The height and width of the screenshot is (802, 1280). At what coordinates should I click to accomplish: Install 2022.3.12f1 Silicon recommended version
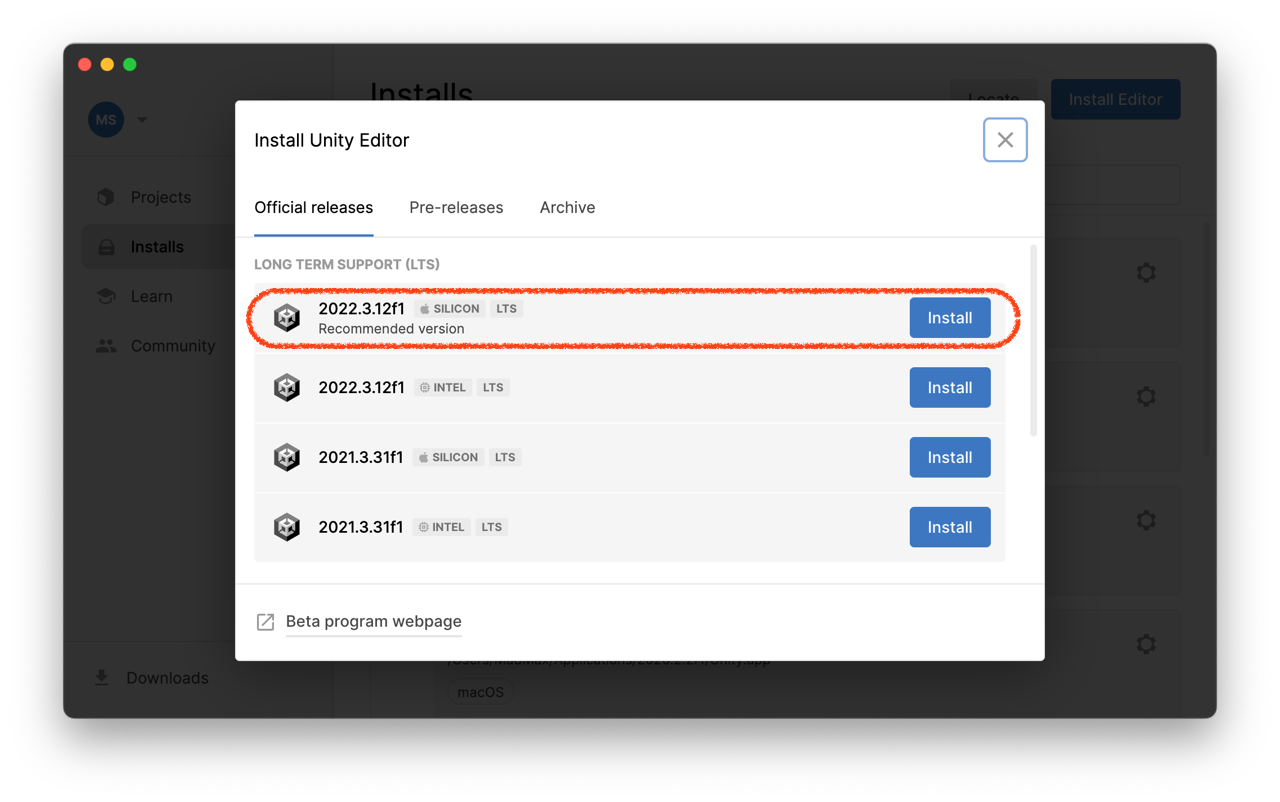950,318
